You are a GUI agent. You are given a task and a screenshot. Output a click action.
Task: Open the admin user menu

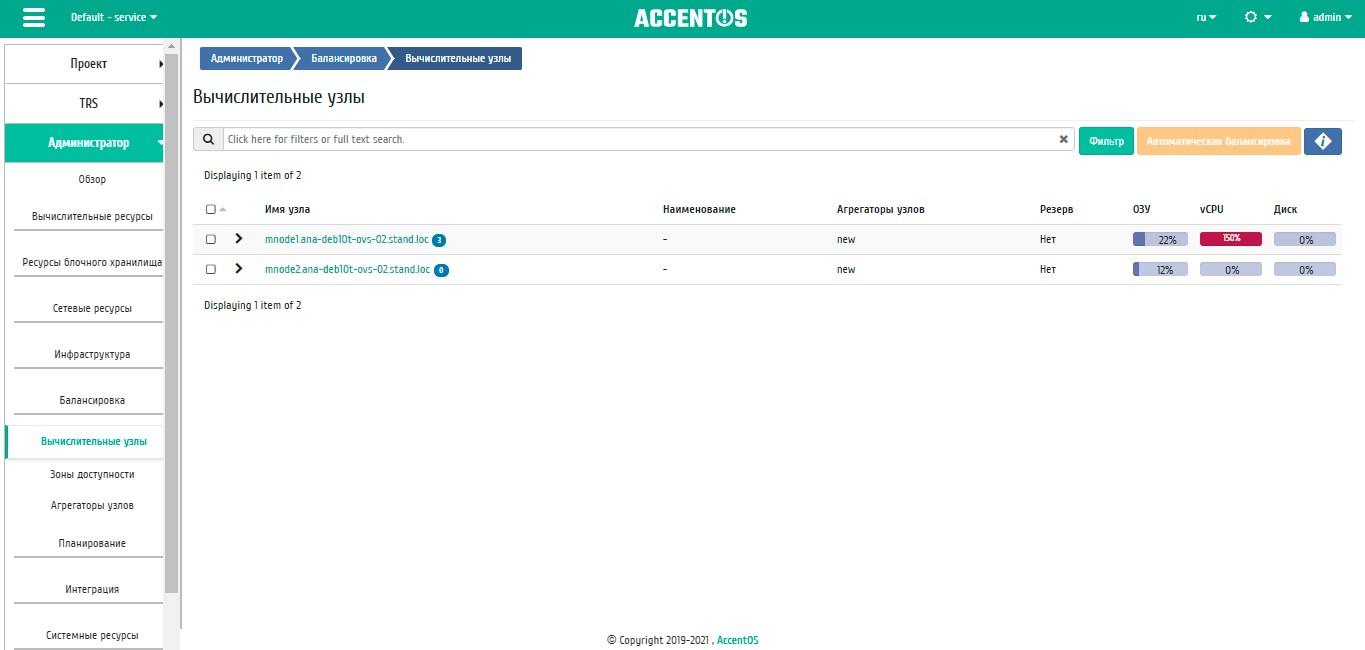pyautogui.click(x=1332, y=18)
